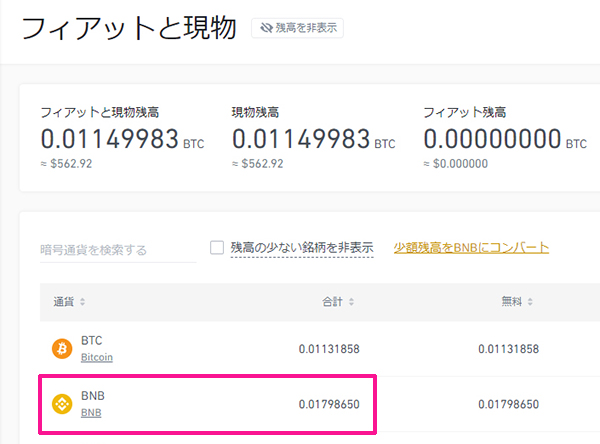This screenshot has height=444, width=600.
Task: Sort by the 合計 column arrows
Action: 351,302
